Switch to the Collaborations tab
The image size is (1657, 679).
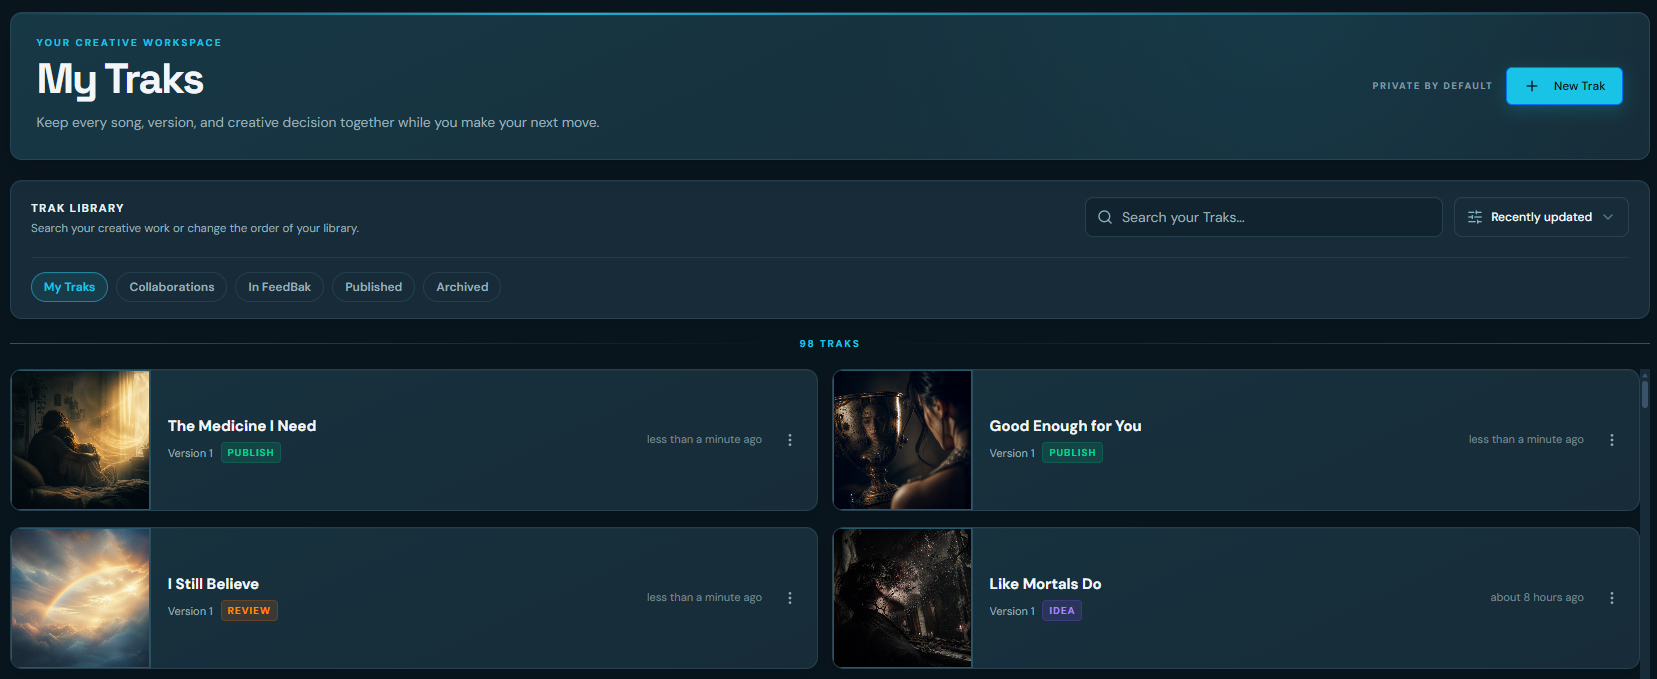pyautogui.click(x=172, y=287)
